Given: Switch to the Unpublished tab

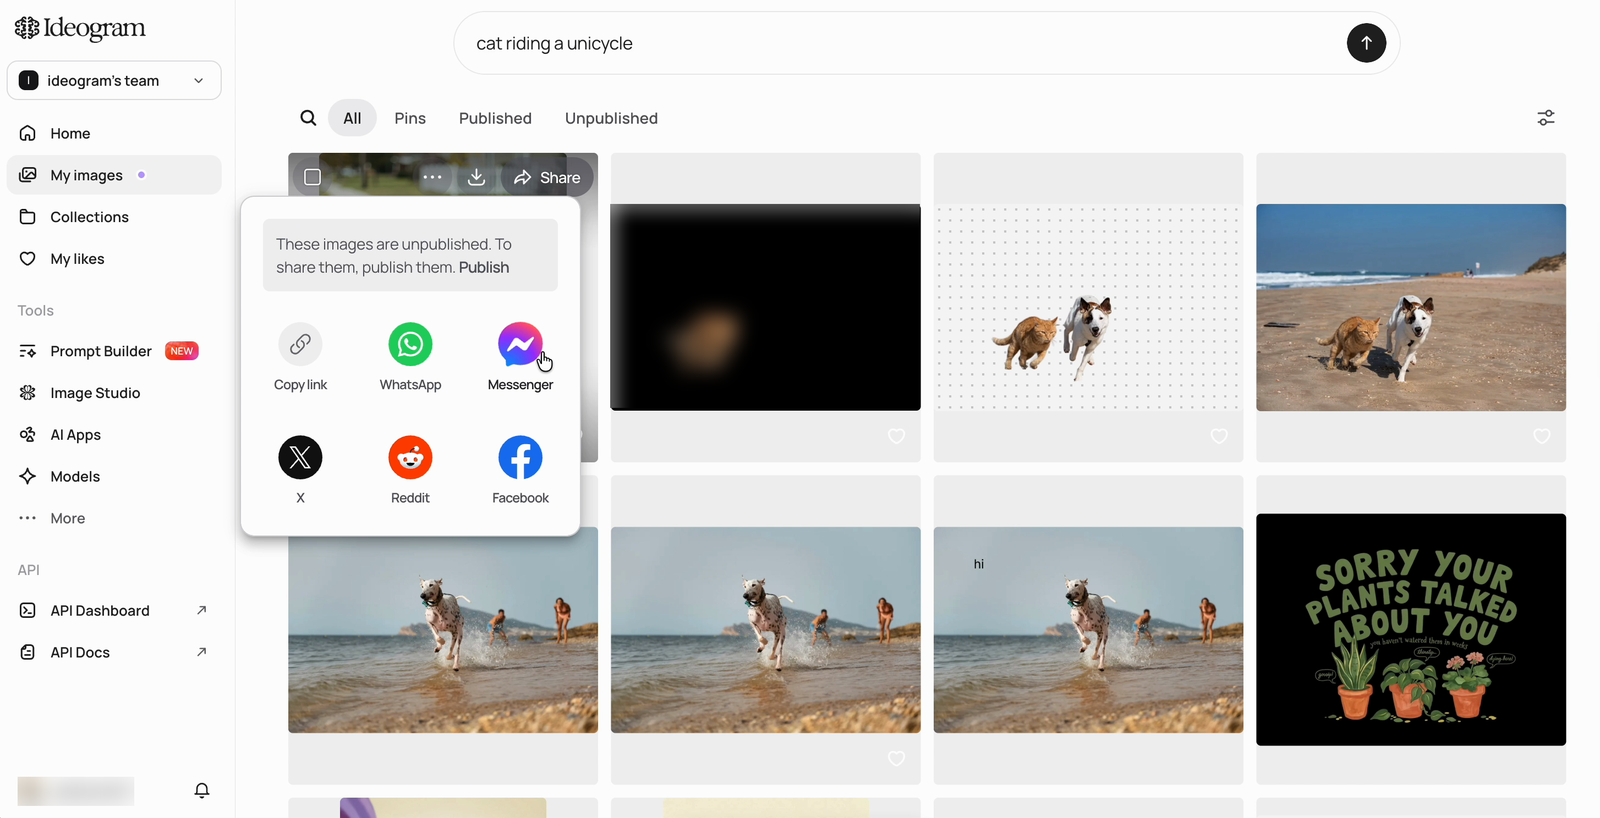Looking at the screenshot, I should [x=611, y=118].
